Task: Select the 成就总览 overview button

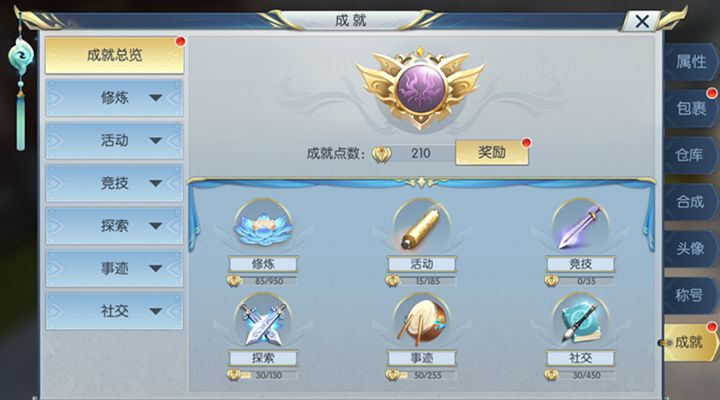Action: [x=114, y=55]
